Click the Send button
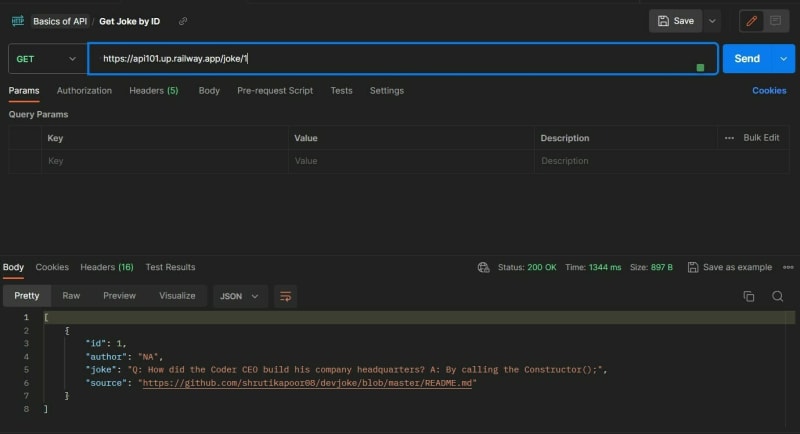Viewport: 800px width, 434px height. 747,59
